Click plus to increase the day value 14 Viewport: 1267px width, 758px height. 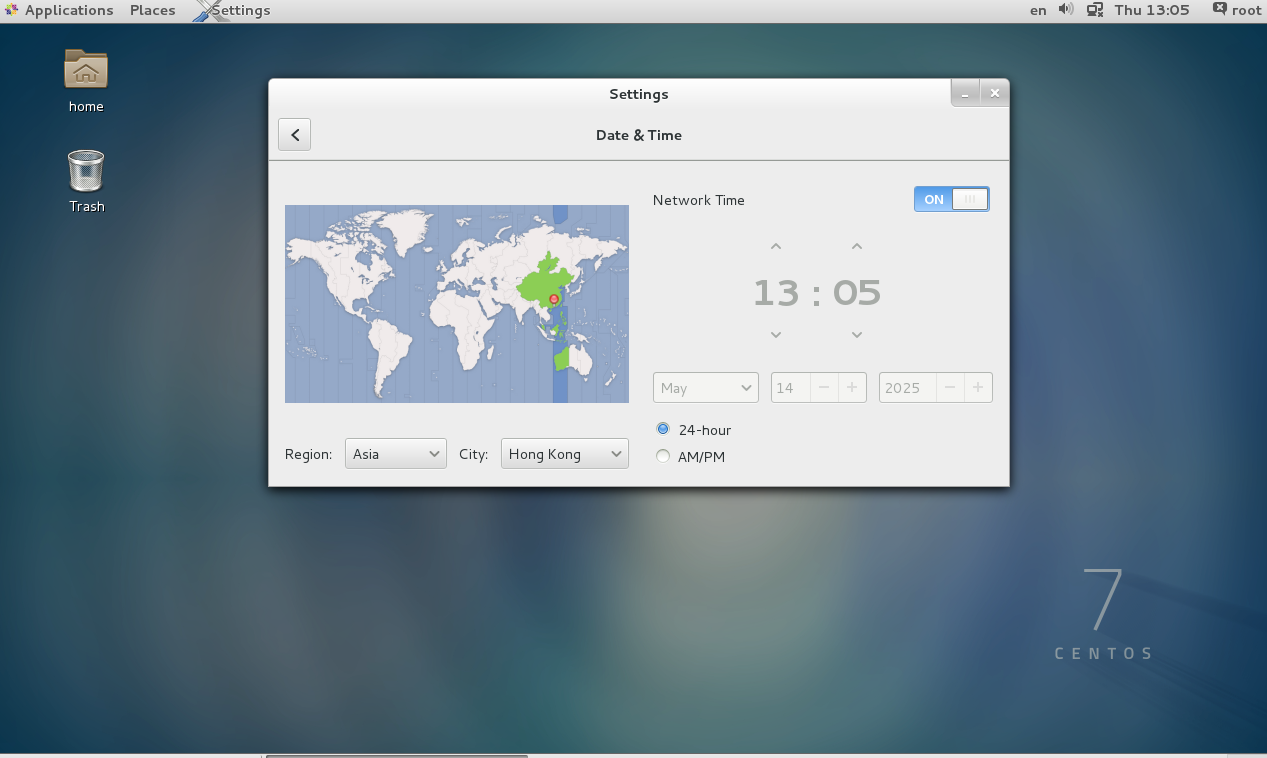click(x=851, y=387)
